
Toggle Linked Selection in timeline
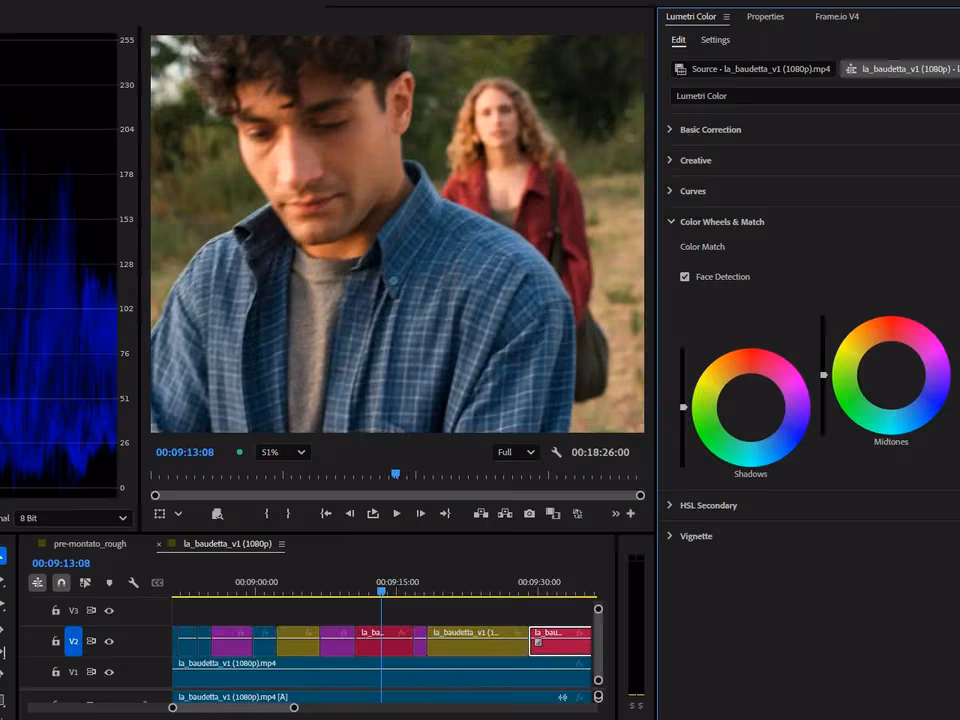[85, 583]
